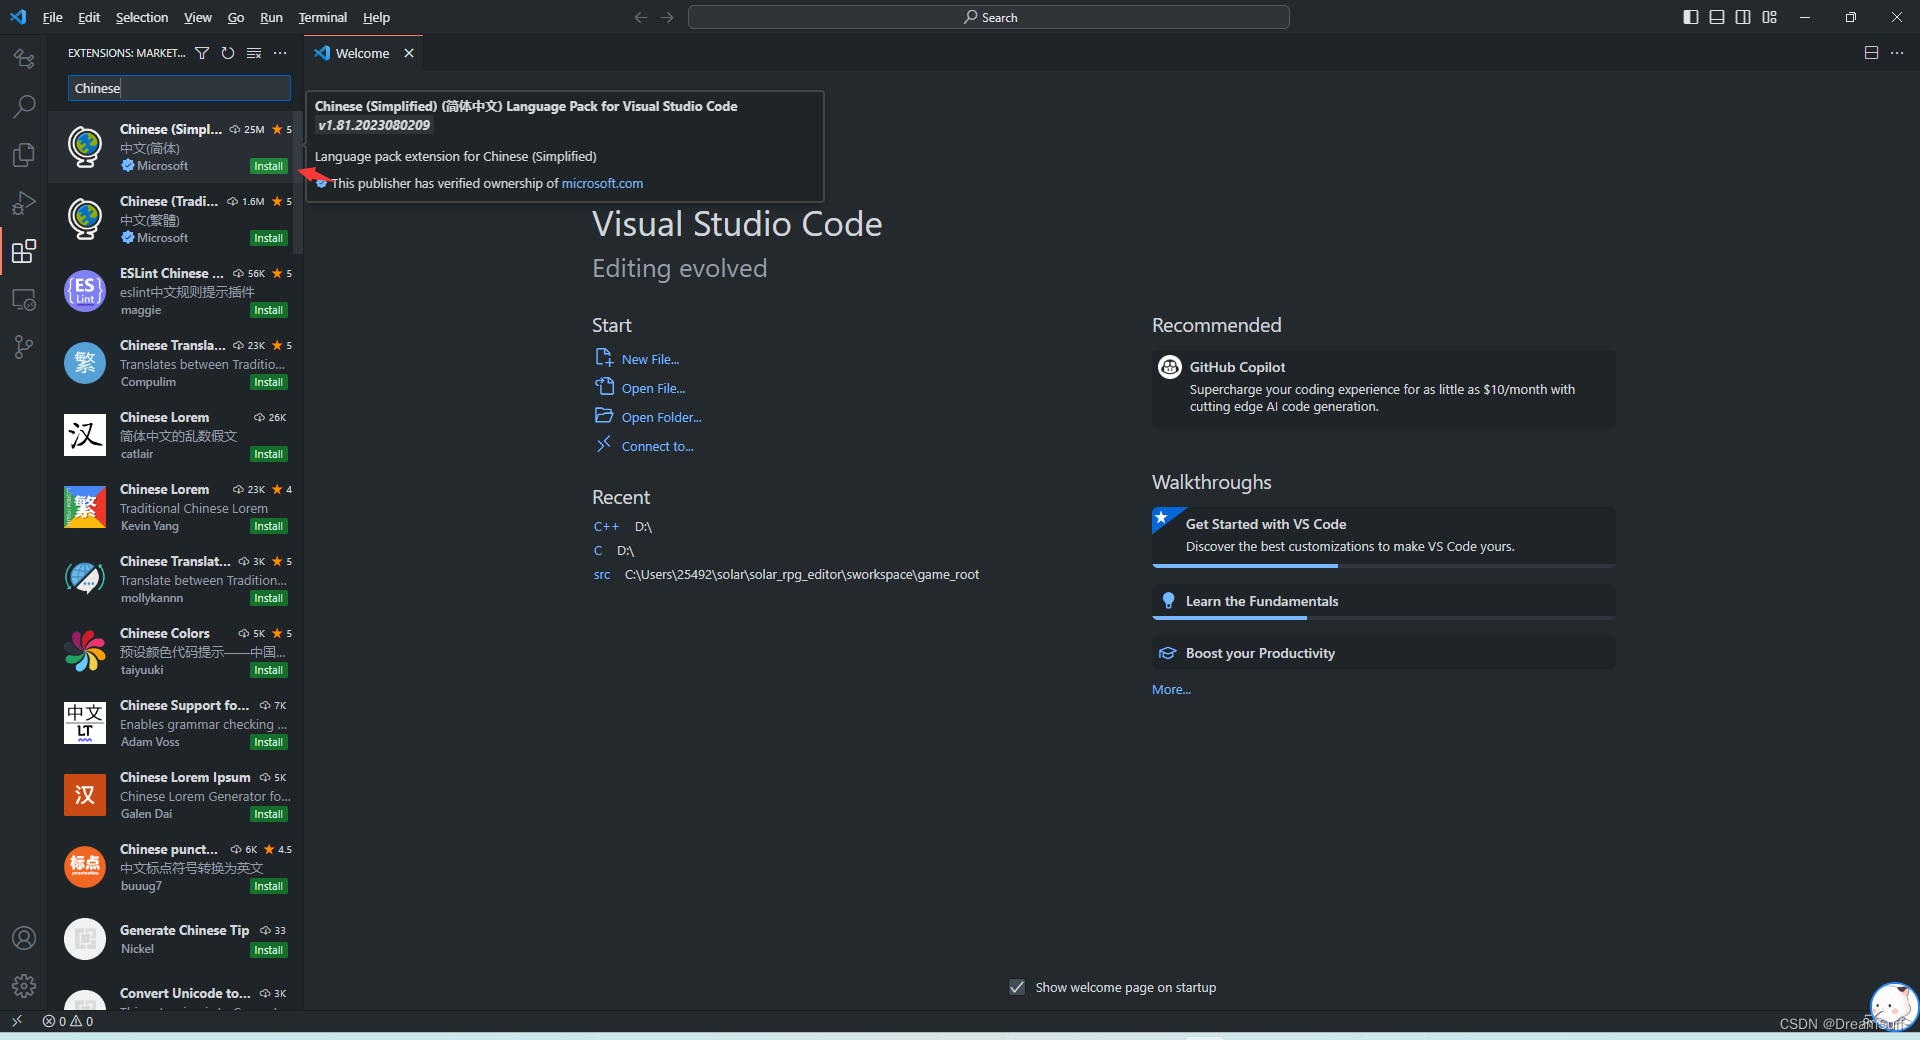Open Get Started with VS Code walkthrough
This screenshot has width=1920, height=1040.
point(1384,535)
